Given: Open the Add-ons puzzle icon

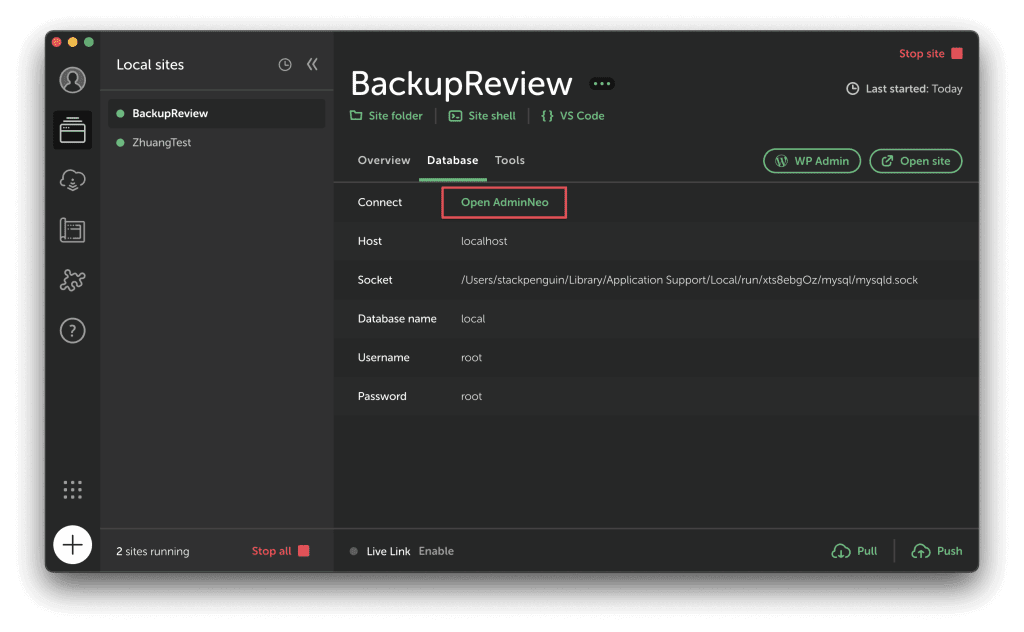Looking at the screenshot, I should click(72, 281).
